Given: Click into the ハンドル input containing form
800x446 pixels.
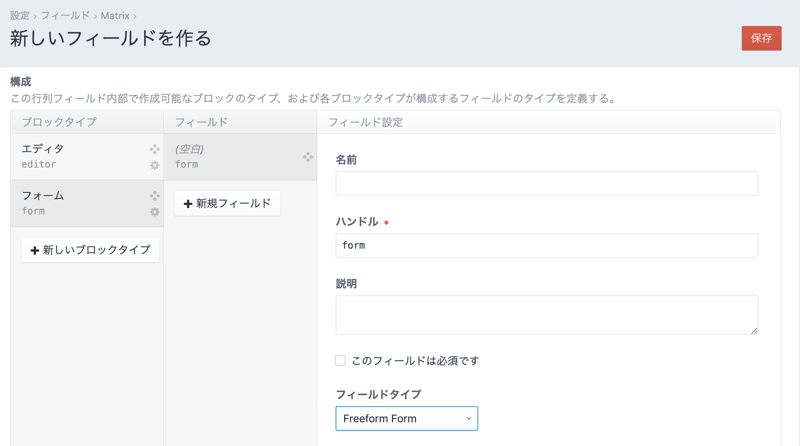Looking at the screenshot, I should pos(546,245).
